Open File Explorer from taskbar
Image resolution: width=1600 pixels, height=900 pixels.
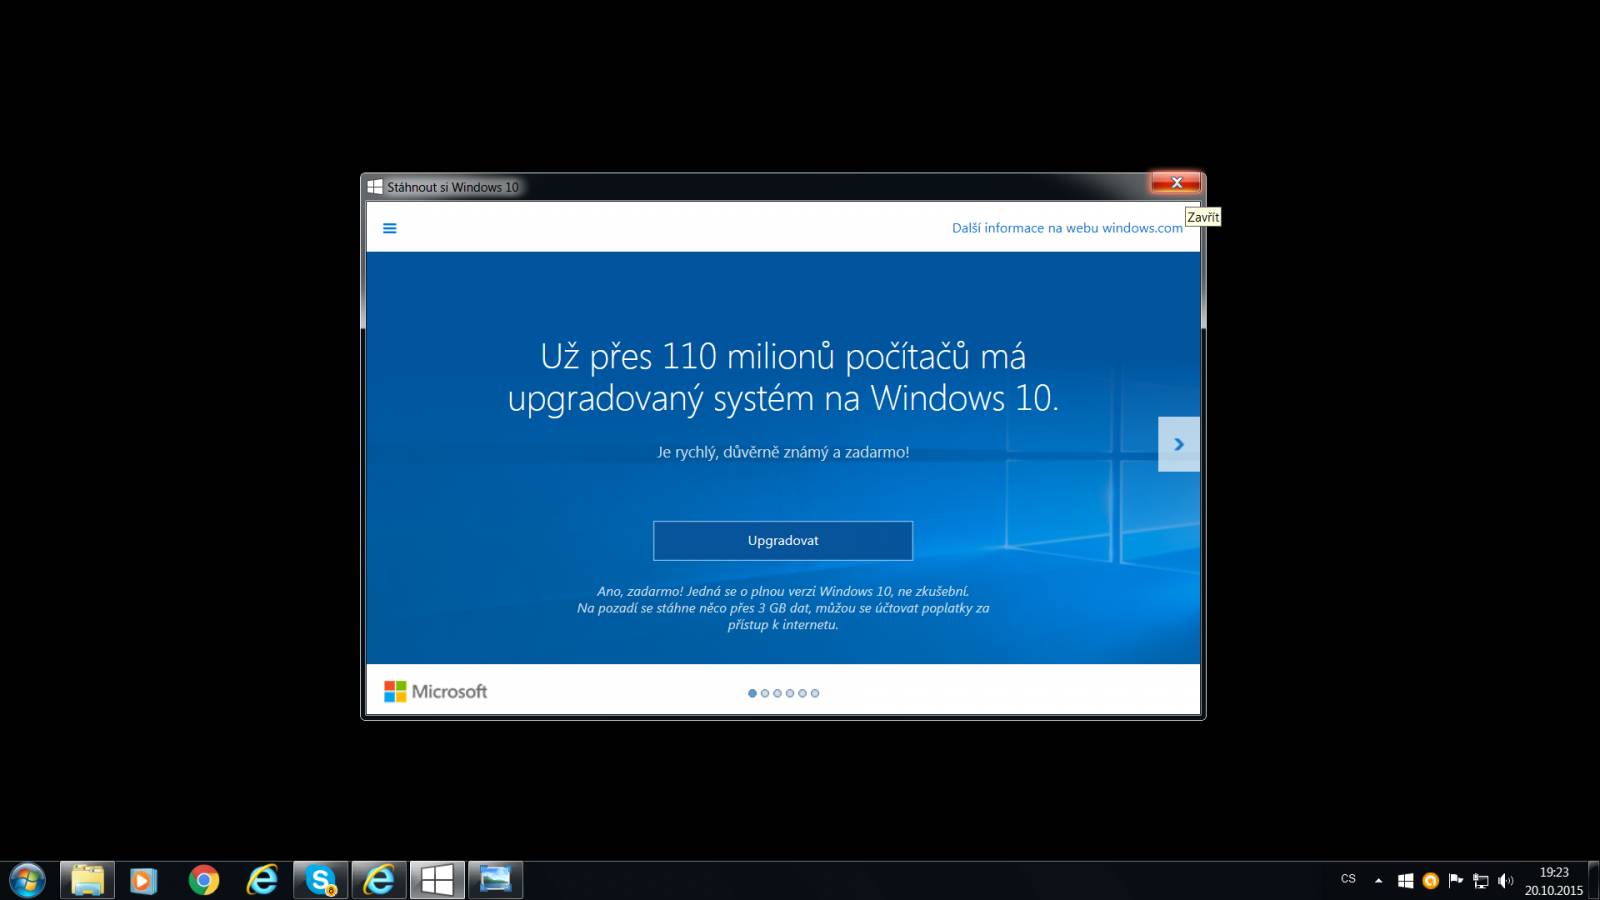pyautogui.click(x=87, y=881)
